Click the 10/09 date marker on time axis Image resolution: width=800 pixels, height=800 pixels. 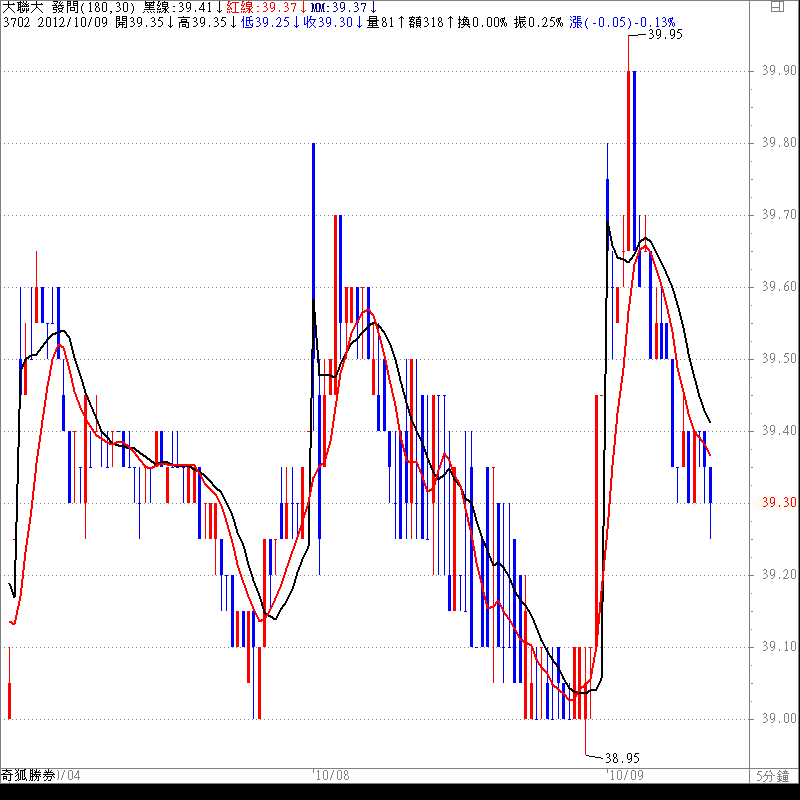626,776
